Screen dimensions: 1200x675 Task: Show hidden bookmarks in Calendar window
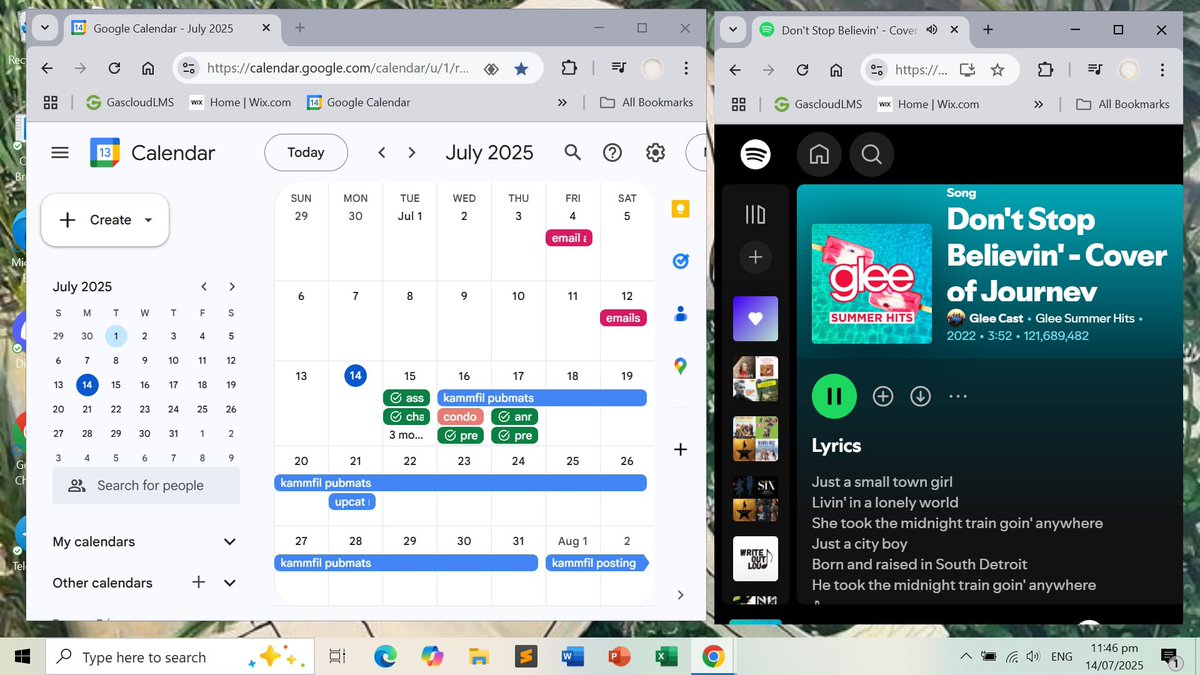coord(562,102)
